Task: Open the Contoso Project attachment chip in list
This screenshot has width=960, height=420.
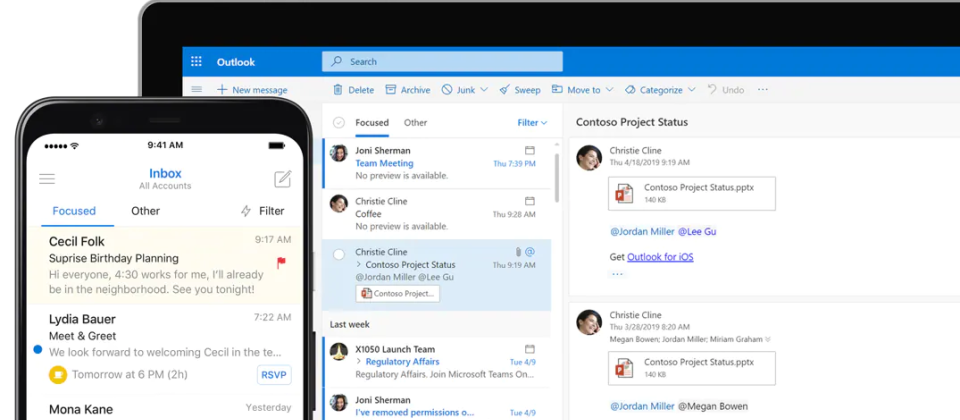Action: click(397, 293)
